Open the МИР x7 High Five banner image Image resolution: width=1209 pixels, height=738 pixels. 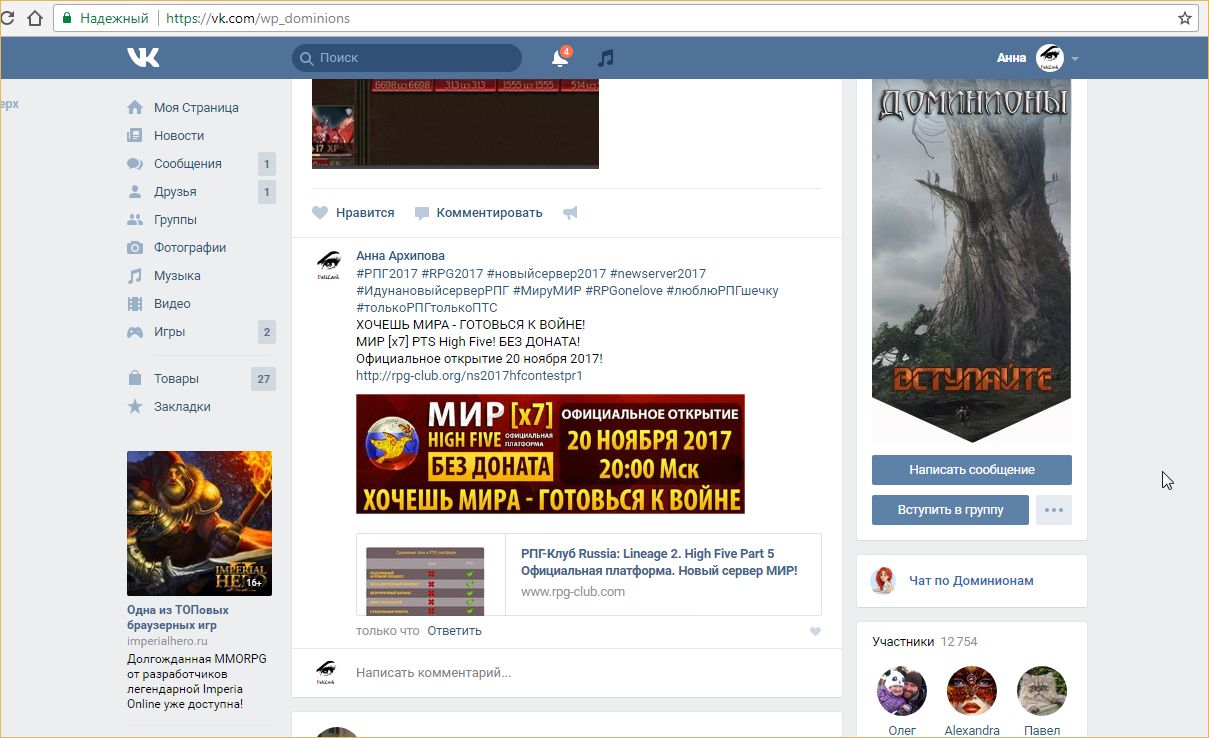pyautogui.click(x=550, y=454)
